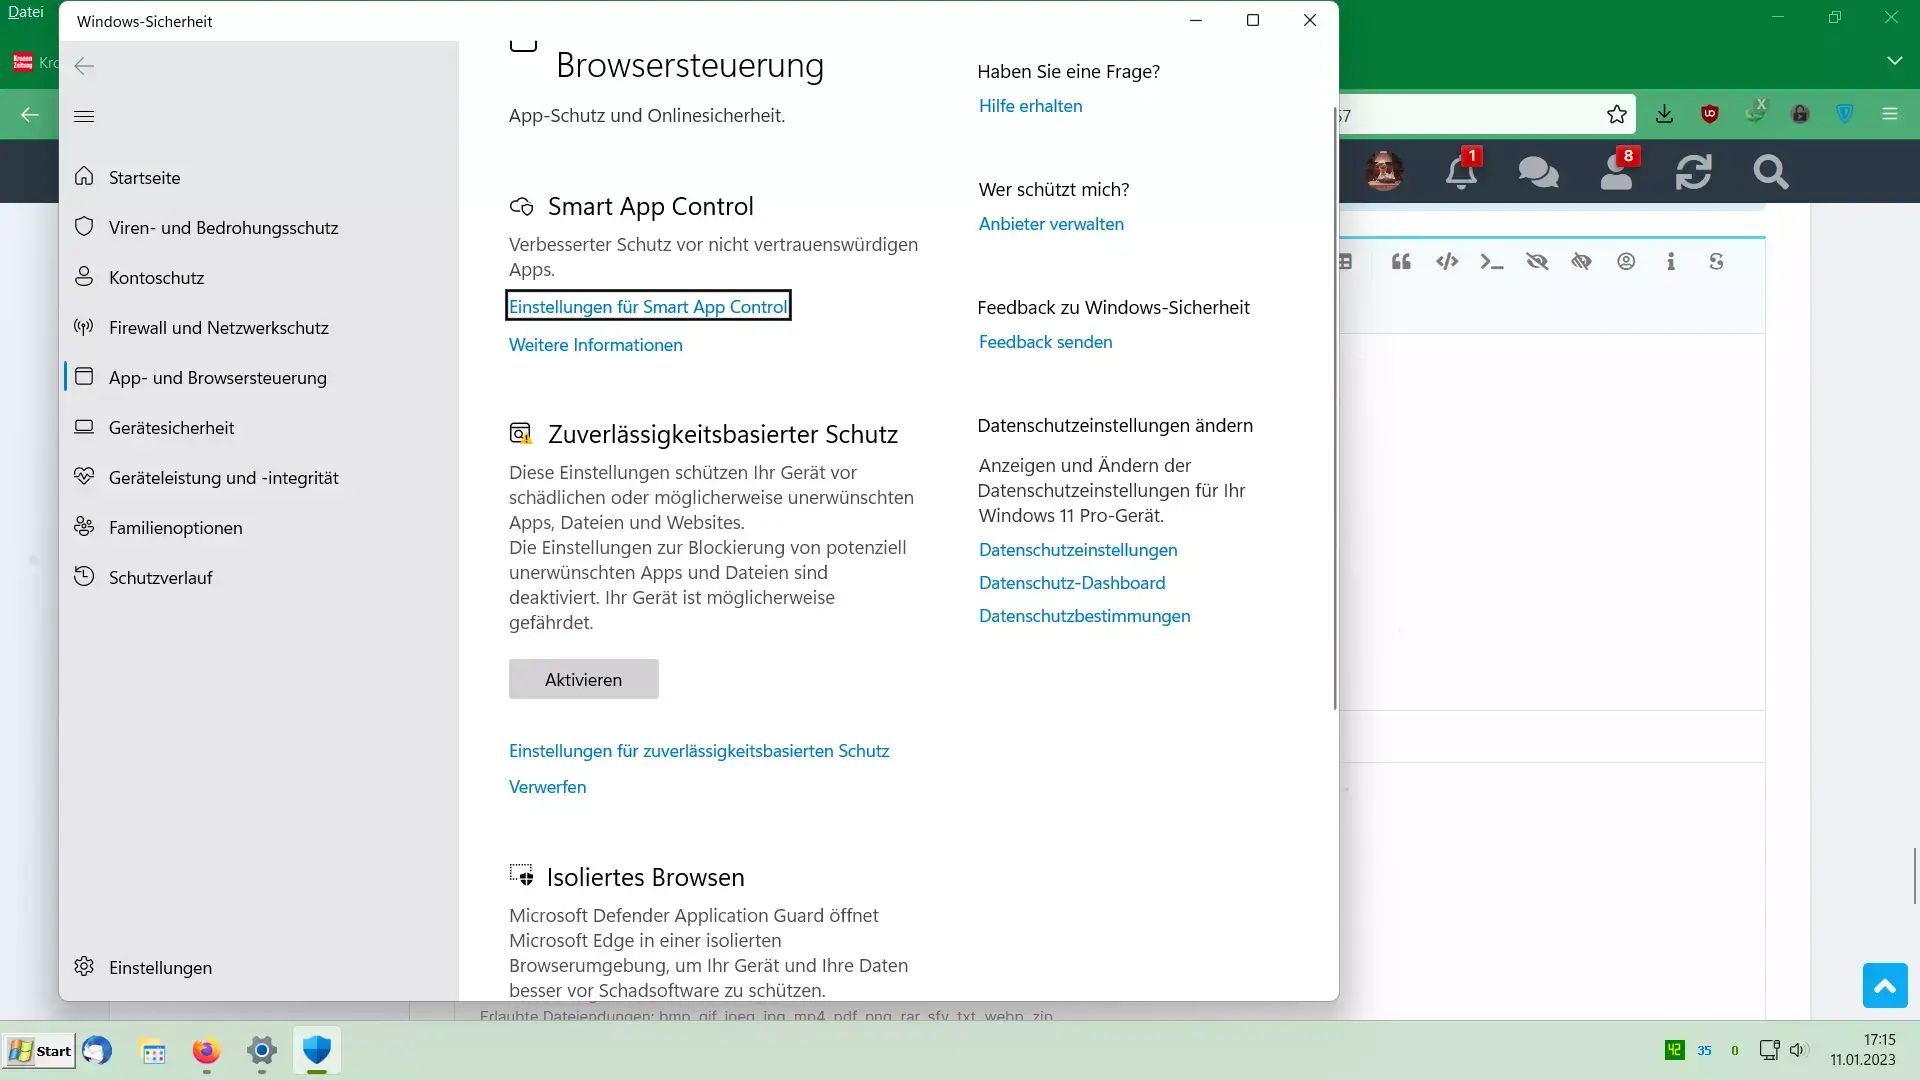Open forum notifications bell icon

[x=1462, y=170]
